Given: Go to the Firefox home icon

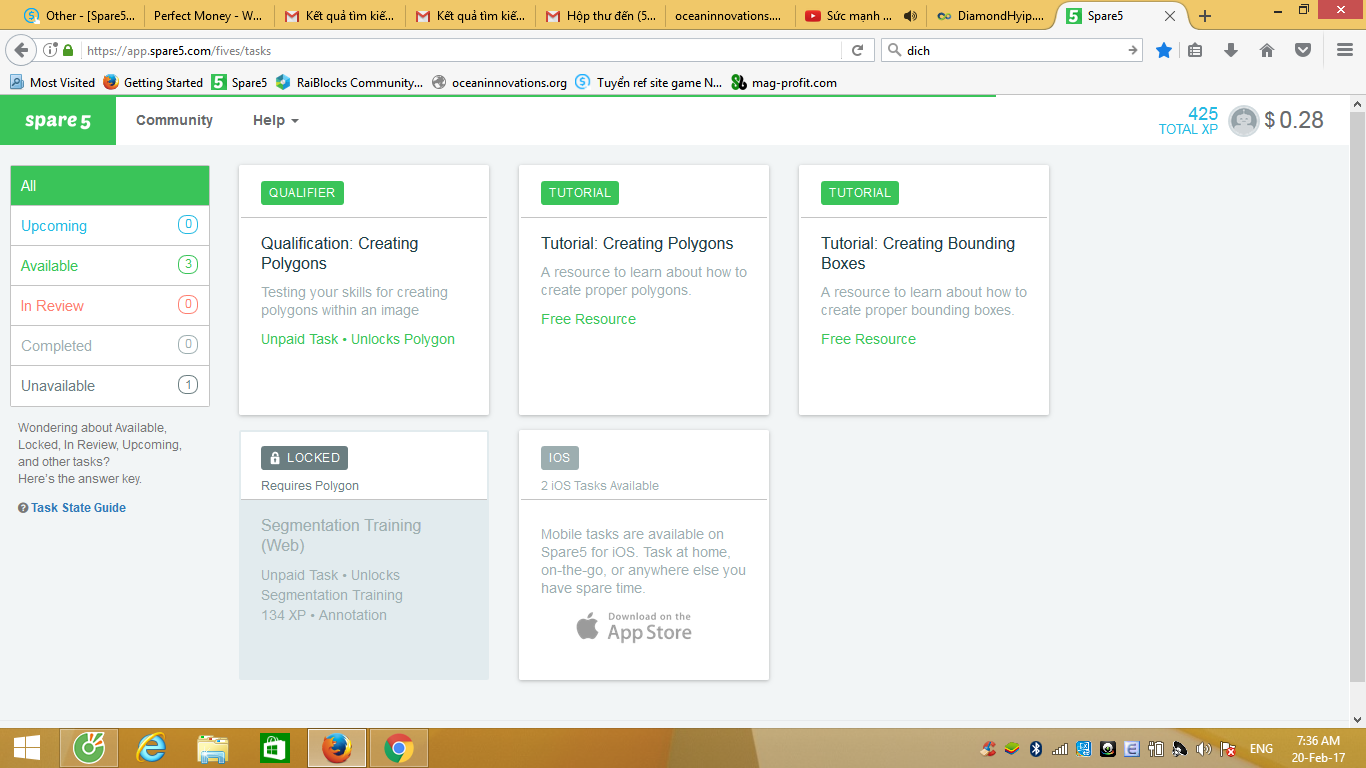Looking at the screenshot, I should [x=1267, y=50].
